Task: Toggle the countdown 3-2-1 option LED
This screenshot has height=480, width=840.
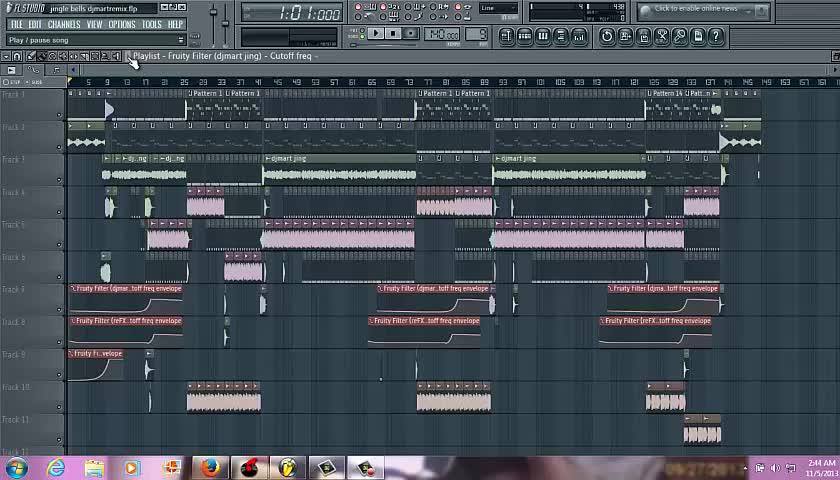Action: (x=383, y=7)
